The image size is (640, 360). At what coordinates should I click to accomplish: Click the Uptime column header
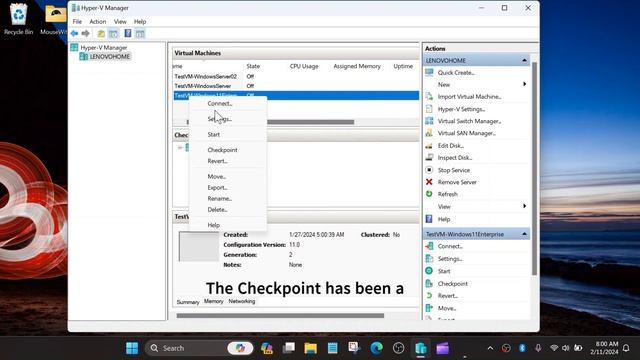[x=403, y=66]
